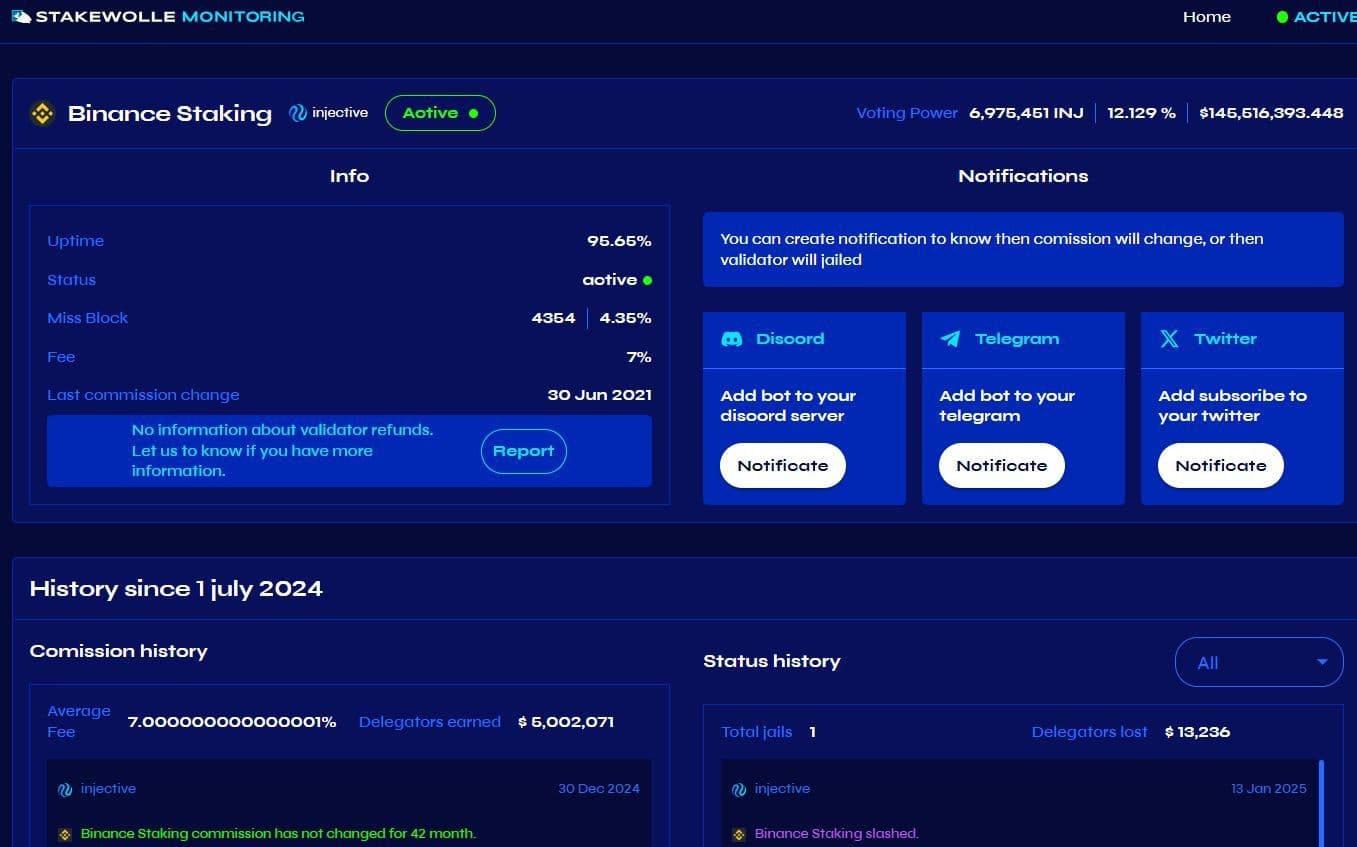Click the Last commission change label
The width and height of the screenshot is (1357, 847).
point(143,395)
